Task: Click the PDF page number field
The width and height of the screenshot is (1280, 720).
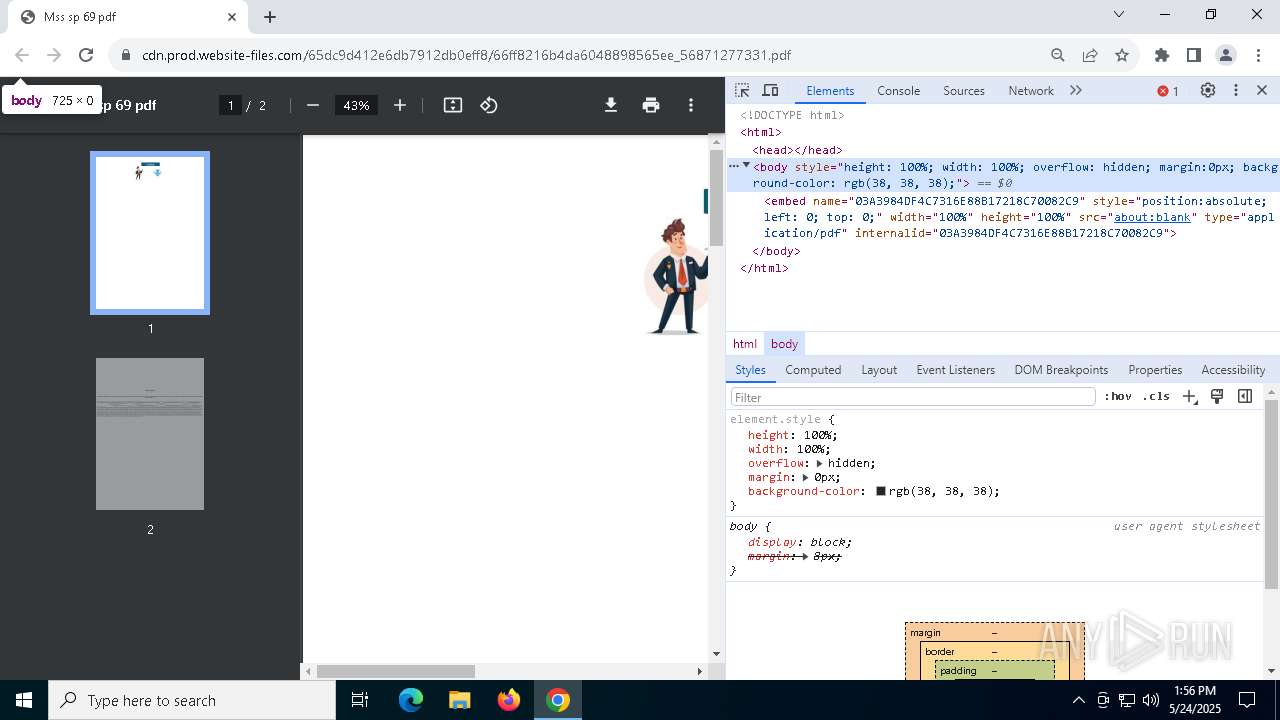Action: [231, 105]
